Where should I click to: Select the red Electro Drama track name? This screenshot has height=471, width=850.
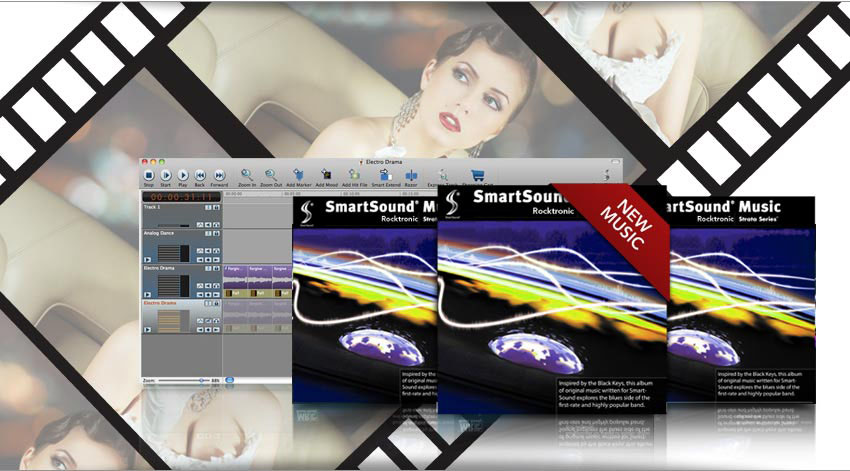[x=160, y=303]
